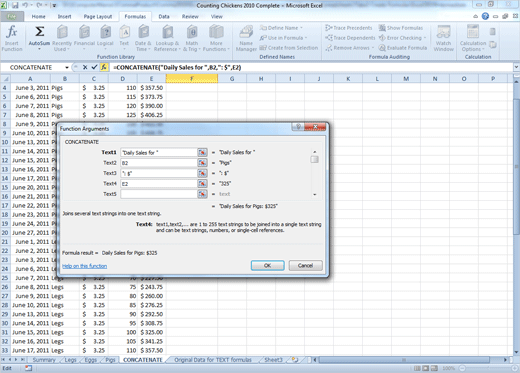
Task: Click OK in Function Arguments dialog
Action: click(x=267, y=265)
